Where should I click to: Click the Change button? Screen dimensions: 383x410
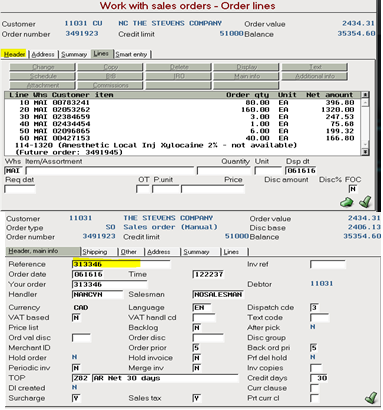[x=43, y=67]
